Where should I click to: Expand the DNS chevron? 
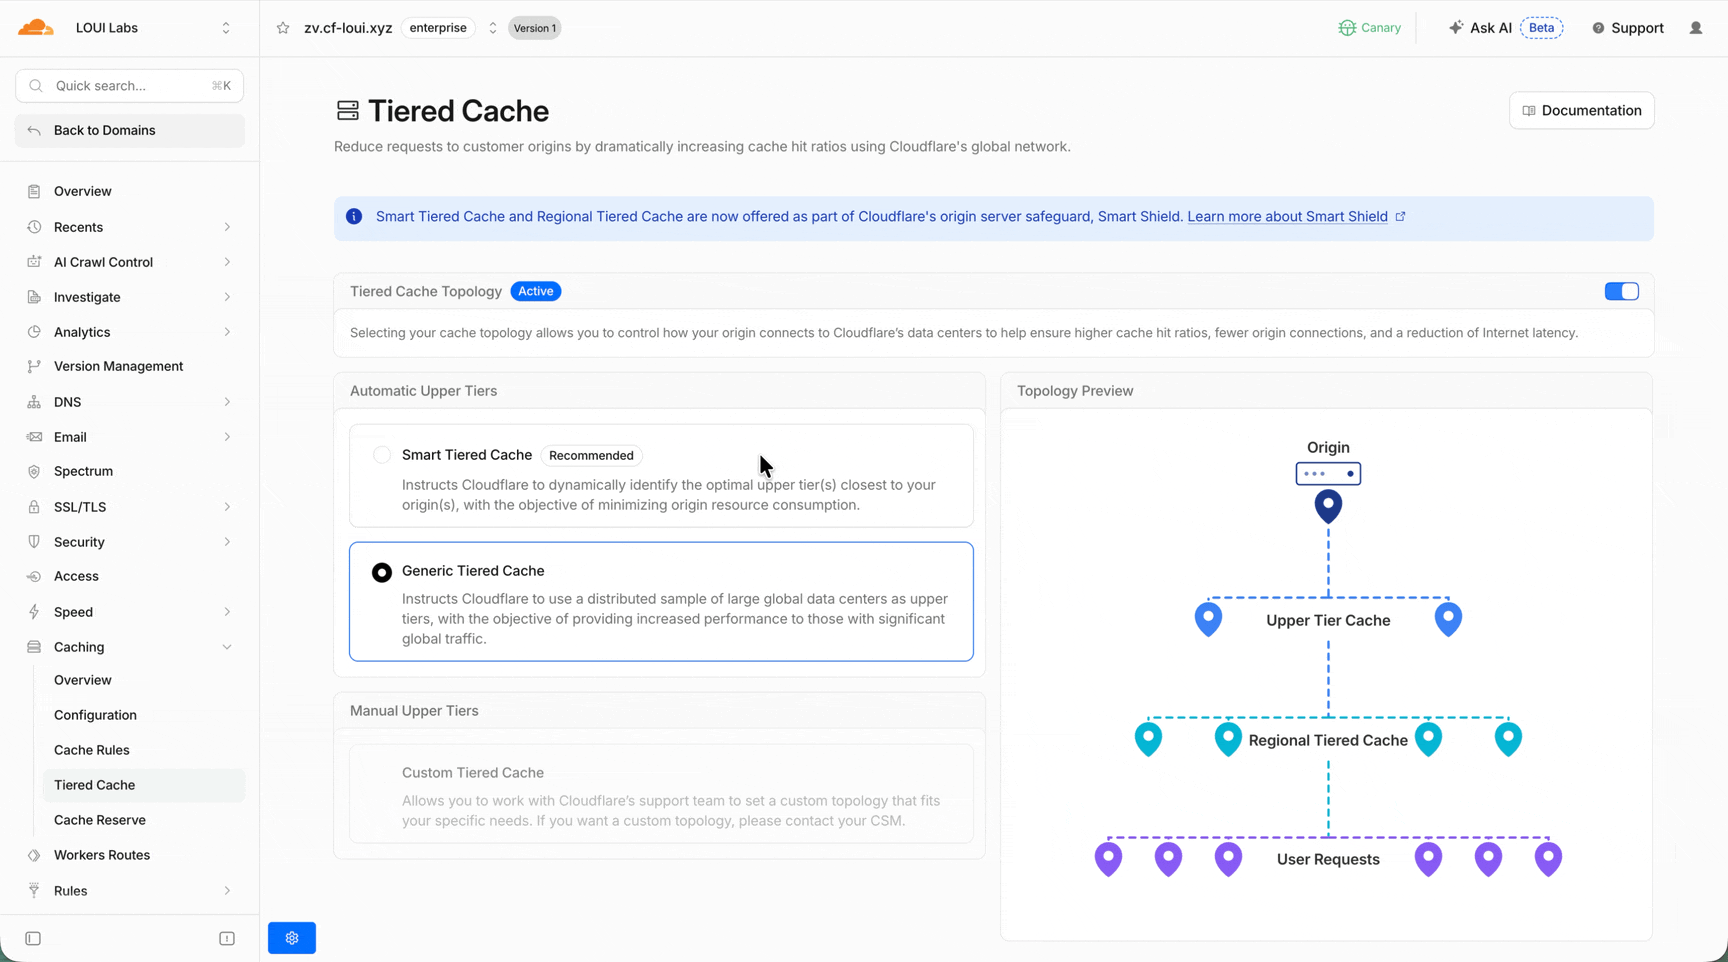pyautogui.click(x=227, y=402)
